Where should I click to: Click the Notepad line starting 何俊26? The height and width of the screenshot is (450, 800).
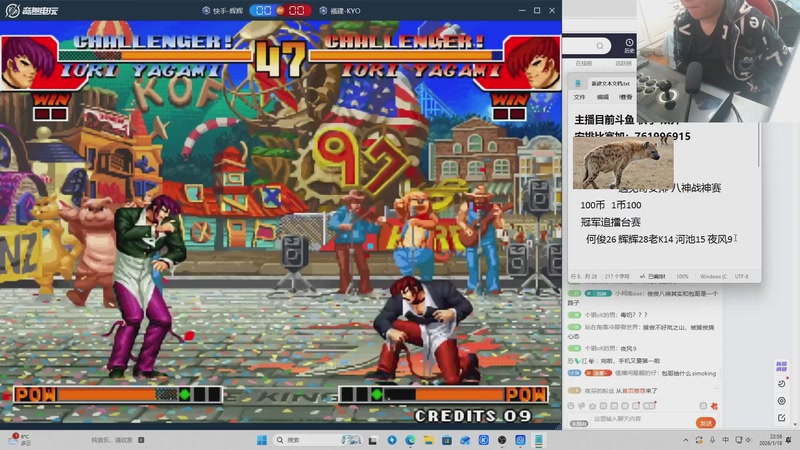pos(659,239)
